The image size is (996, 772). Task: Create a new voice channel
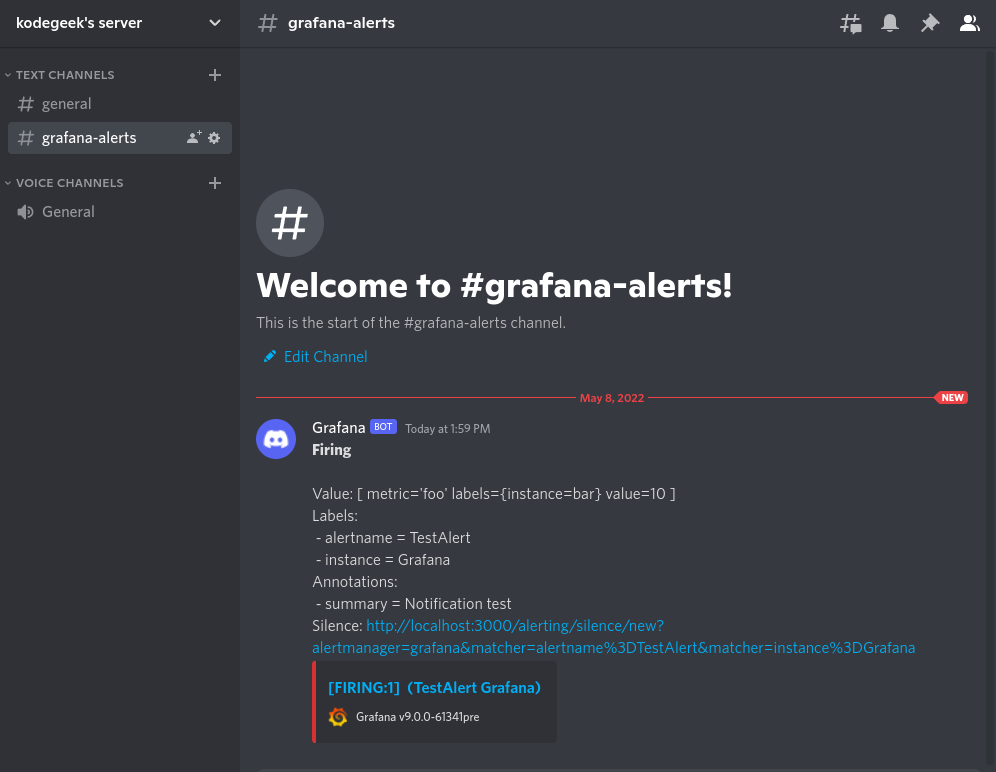214,183
